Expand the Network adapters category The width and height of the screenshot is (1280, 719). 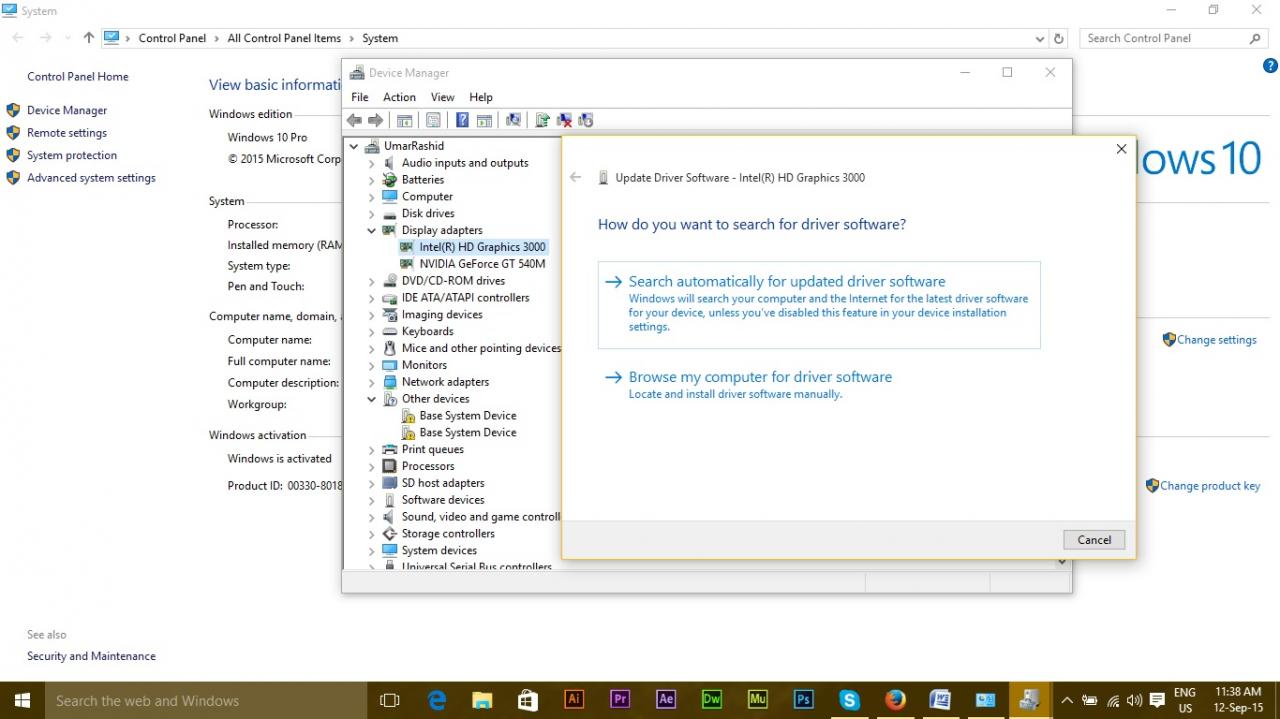click(371, 381)
